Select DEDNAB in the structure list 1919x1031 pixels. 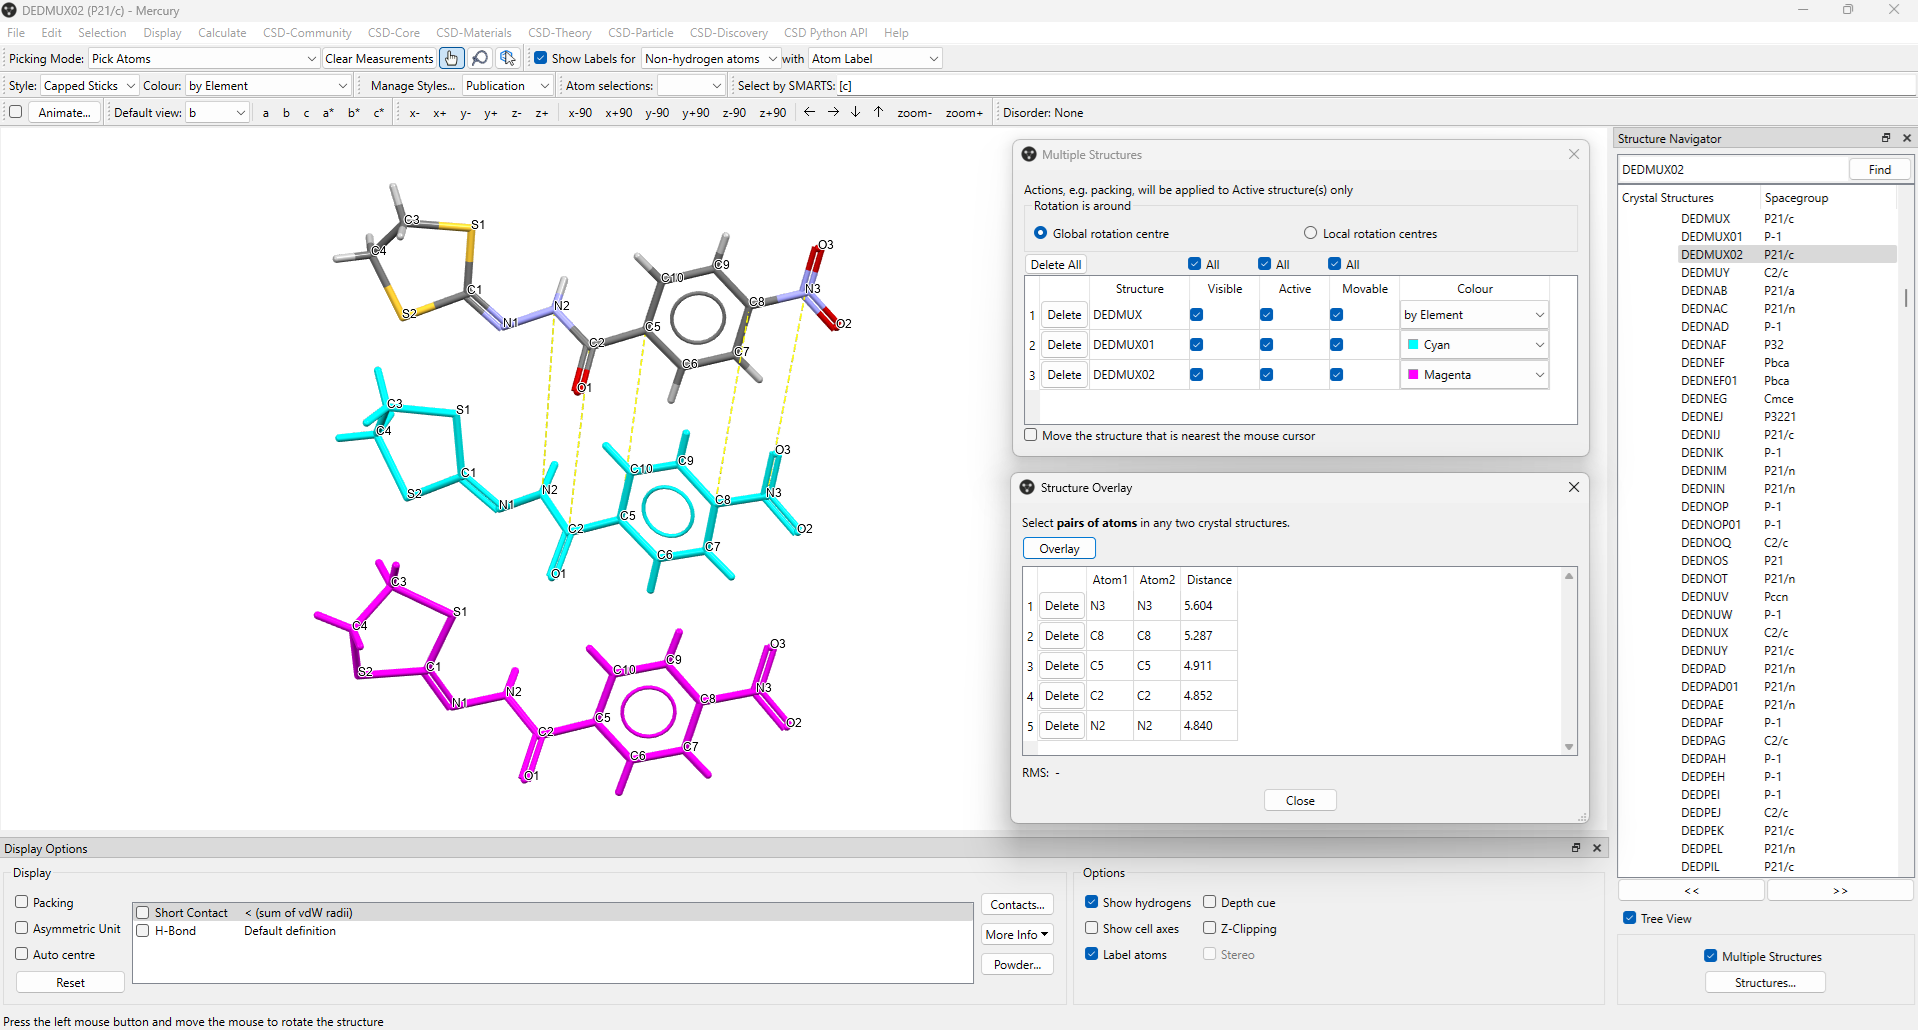tap(1704, 291)
